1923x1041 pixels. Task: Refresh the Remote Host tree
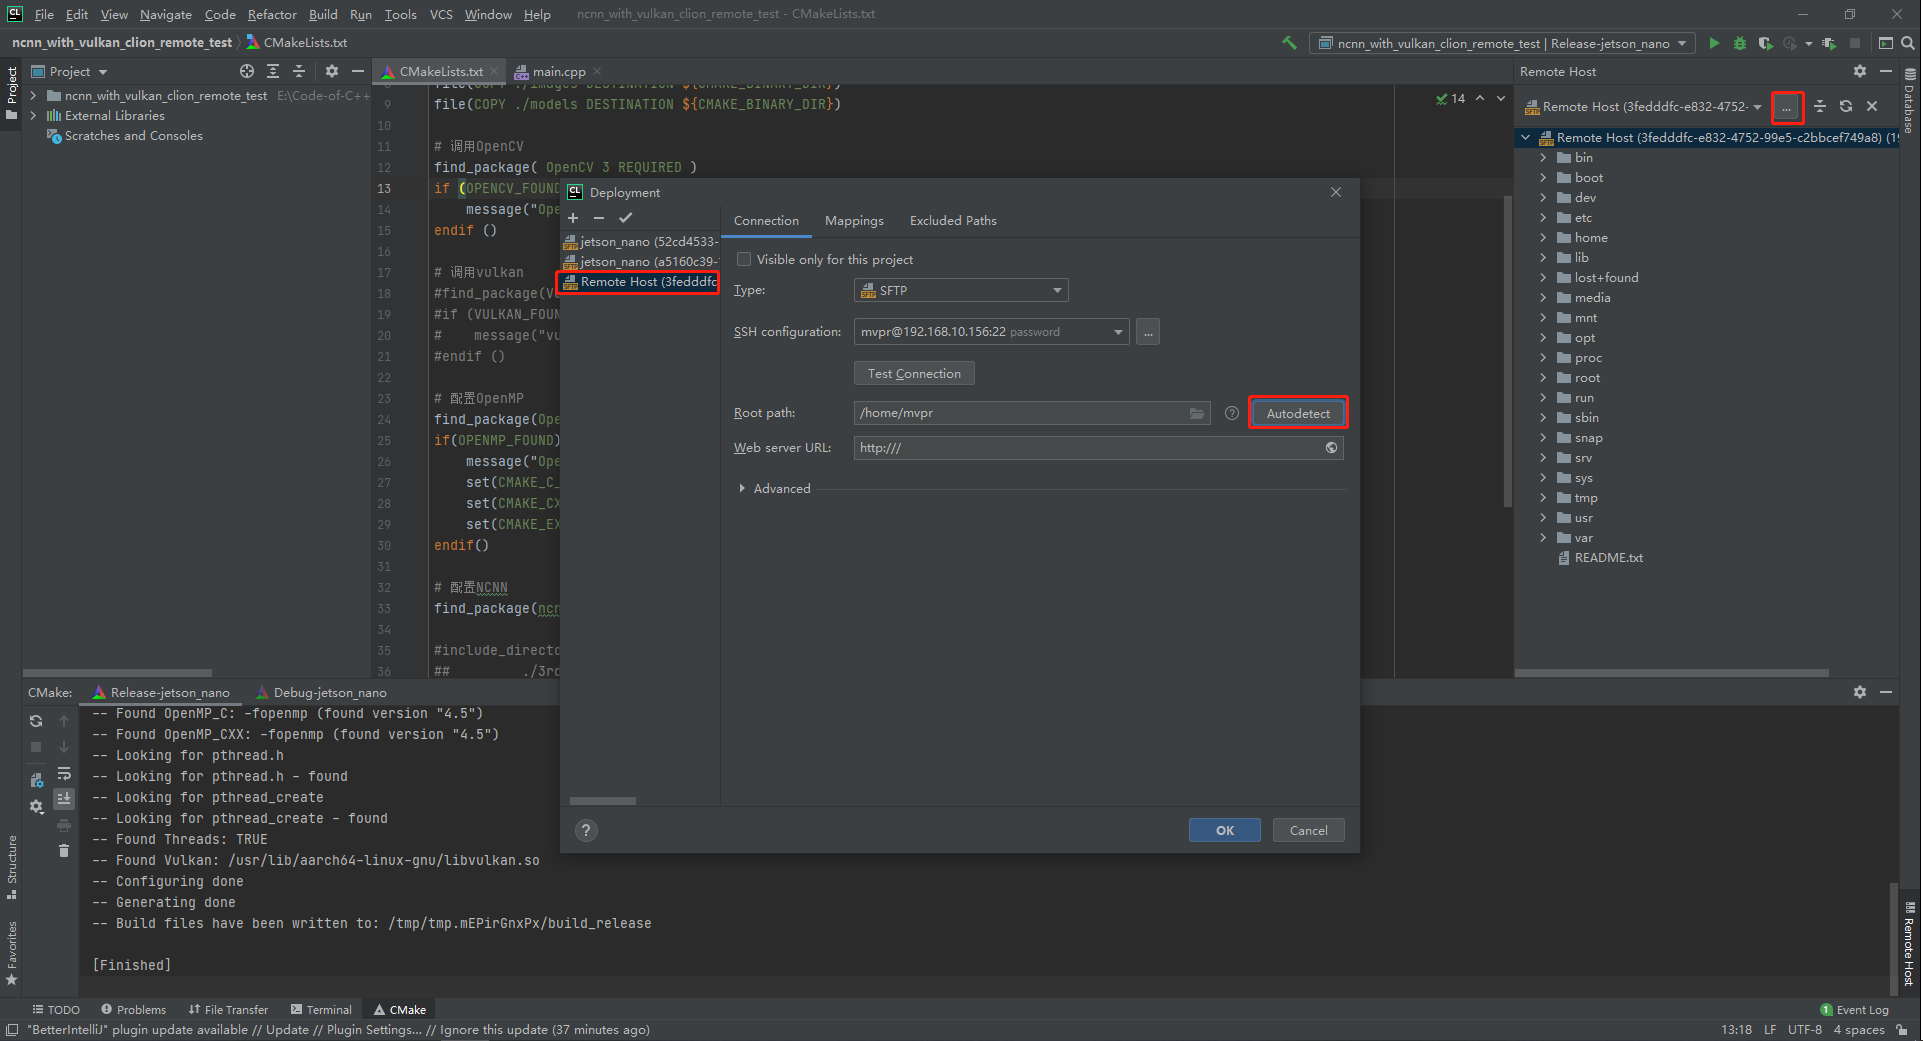click(x=1846, y=106)
